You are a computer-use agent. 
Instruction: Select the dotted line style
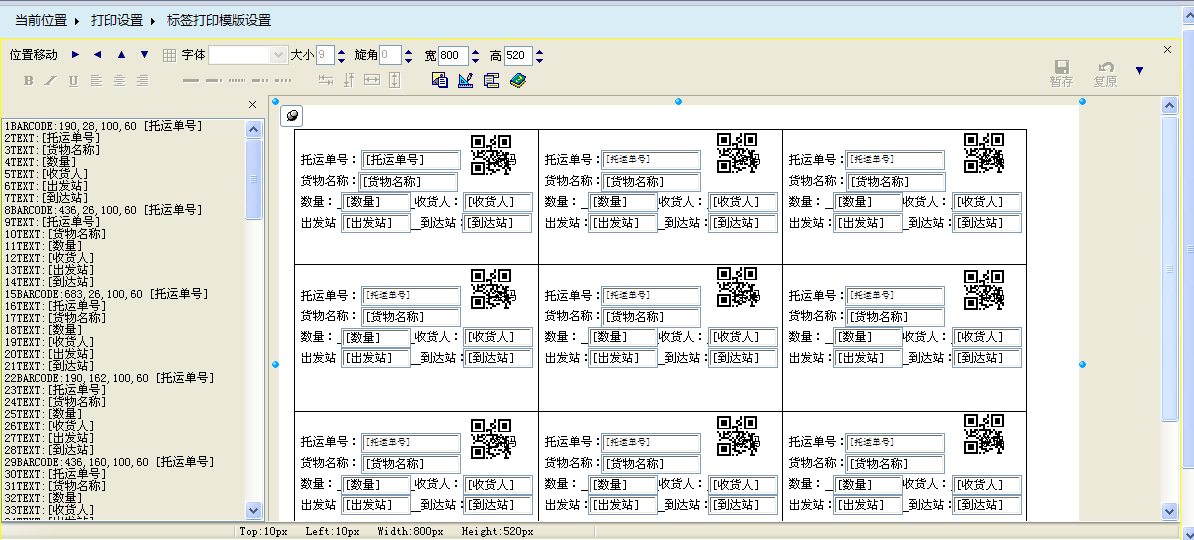click(x=237, y=80)
